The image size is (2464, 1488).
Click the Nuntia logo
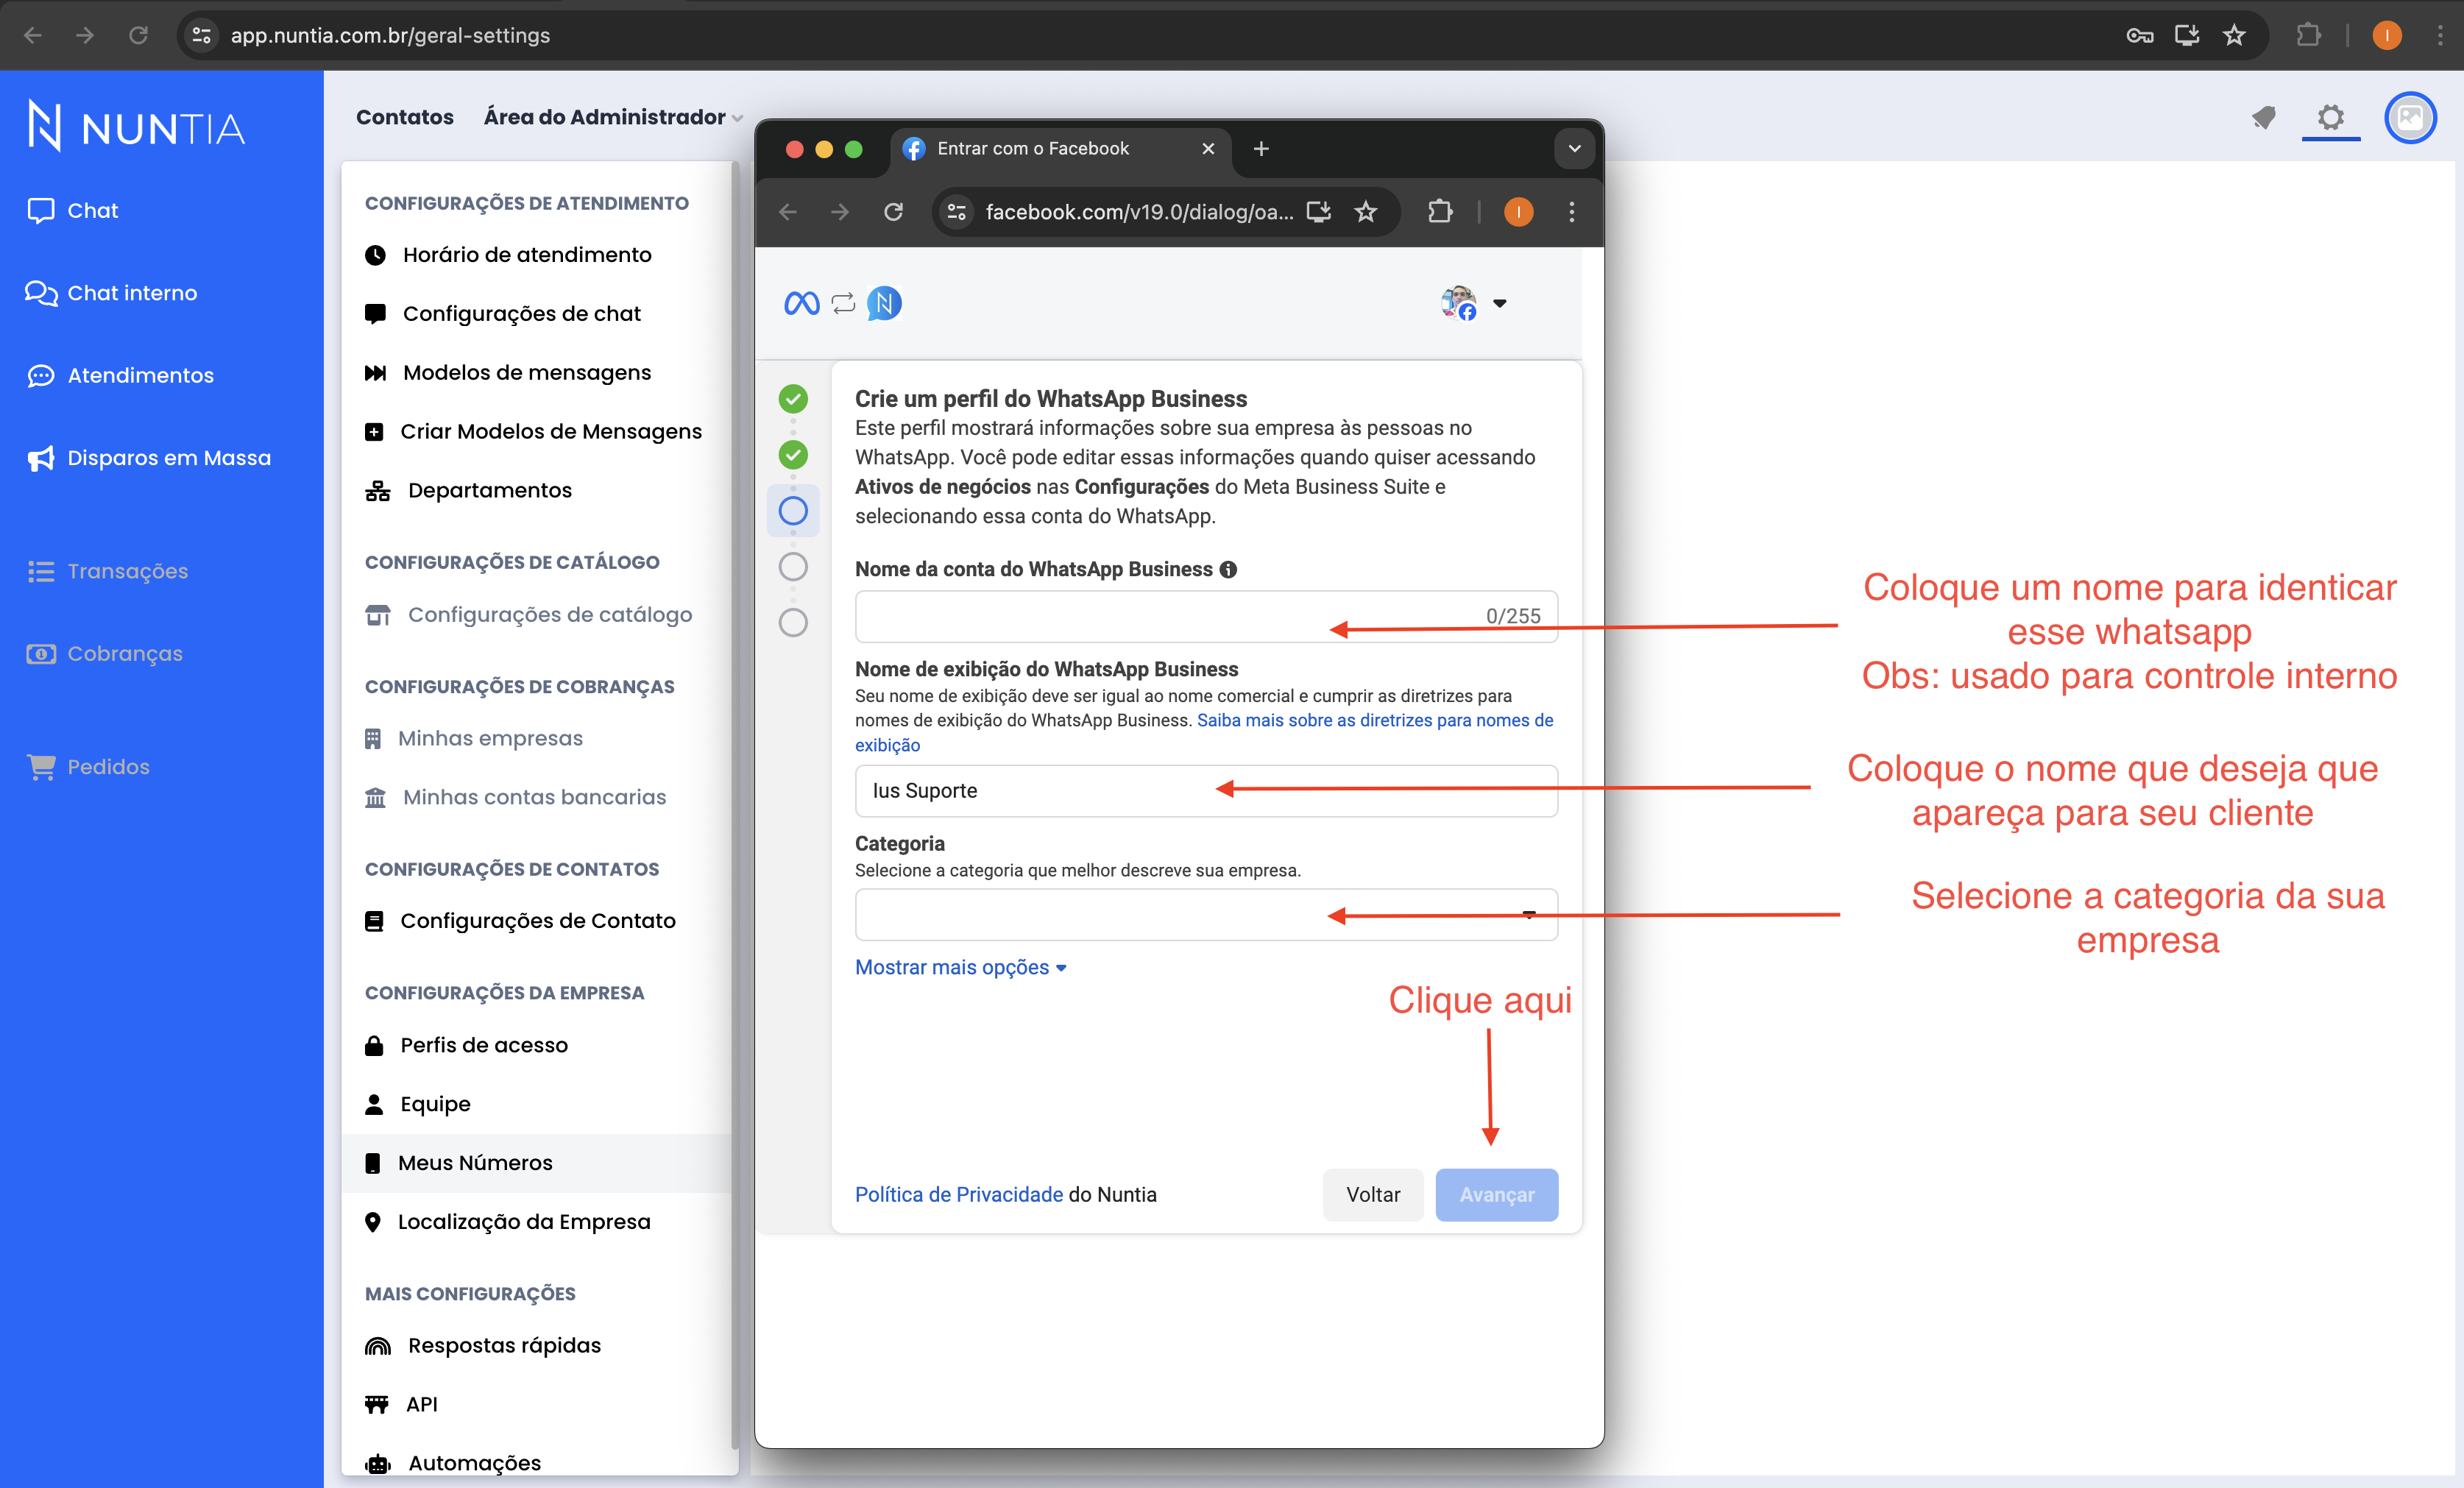pyautogui.click(x=135, y=127)
